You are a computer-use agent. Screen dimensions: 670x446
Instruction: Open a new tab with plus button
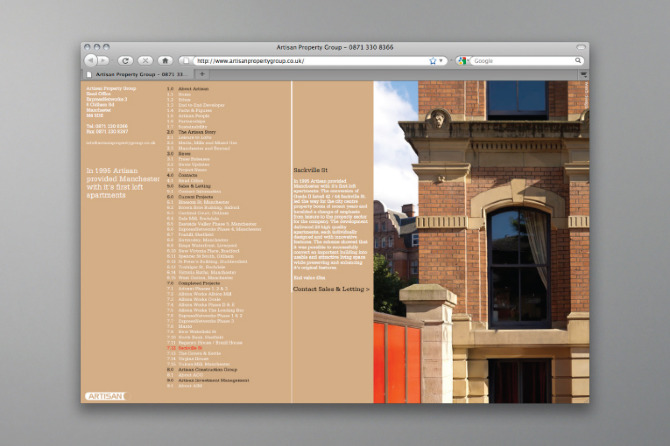click(202, 74)
